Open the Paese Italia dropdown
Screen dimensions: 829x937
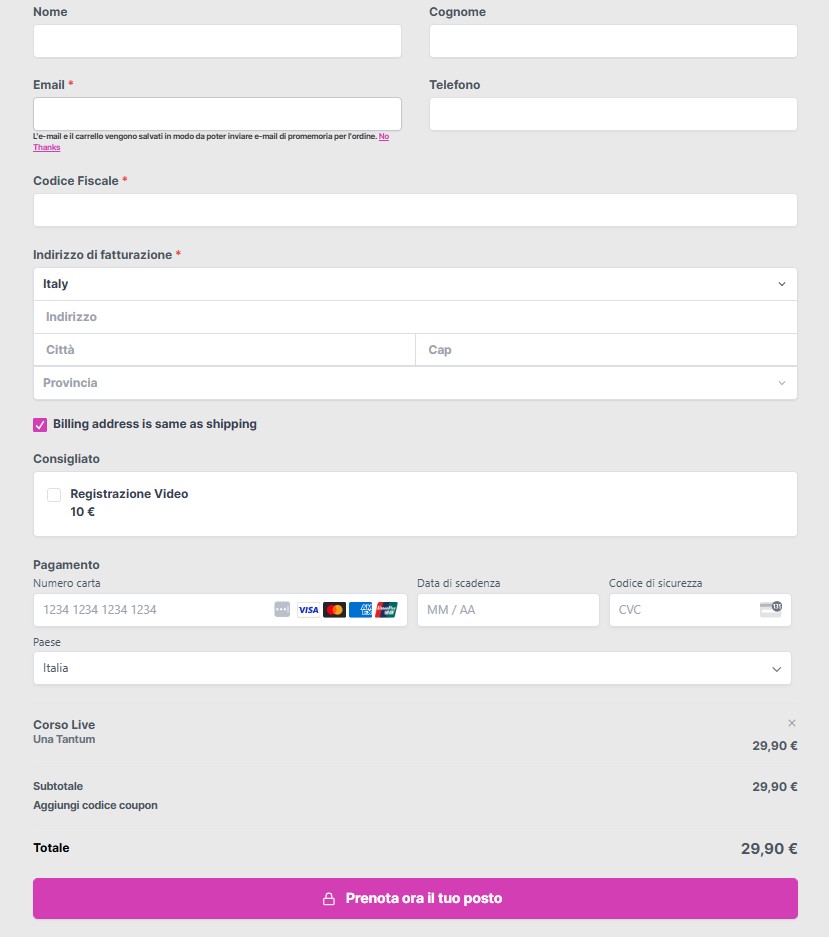pyautogui.click(x=412, y=668)
